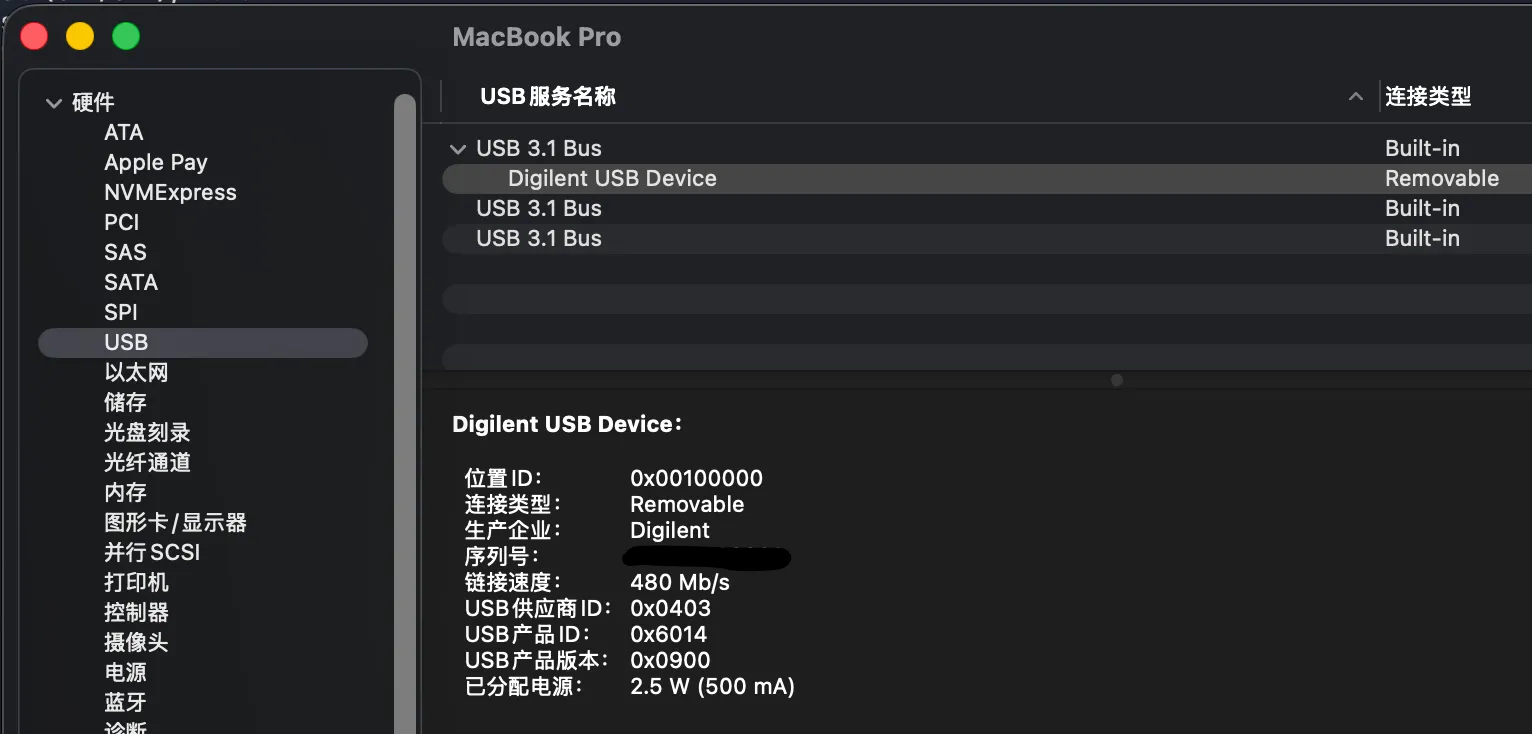This screenshot has height=734, width=1532.
Task: Open 以太网 in the sidebar
Action: [136, 373]
